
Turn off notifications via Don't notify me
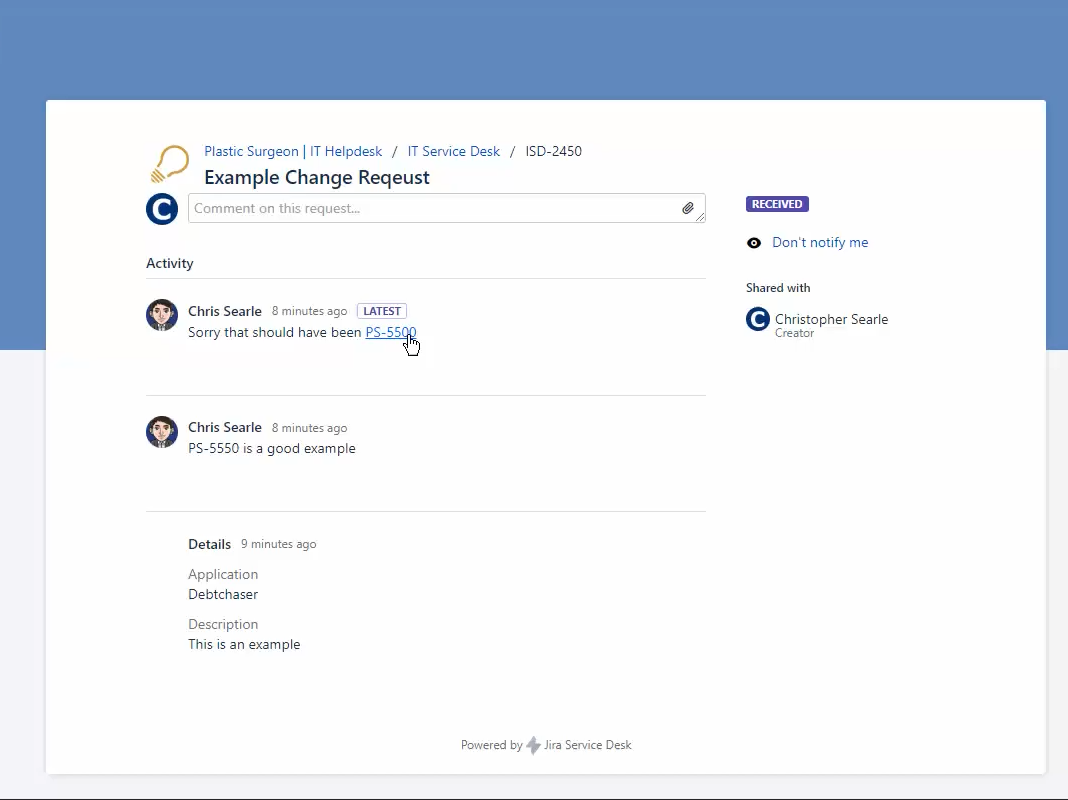[x=820, y=242]
